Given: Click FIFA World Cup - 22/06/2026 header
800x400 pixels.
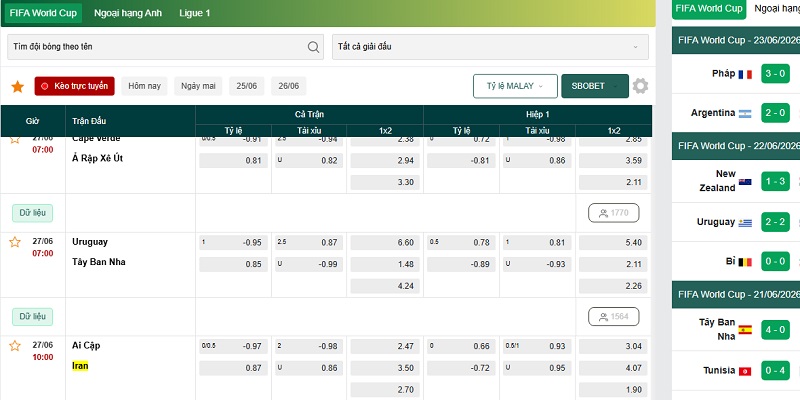Looking at the screenshot, I should click(736, 146).
